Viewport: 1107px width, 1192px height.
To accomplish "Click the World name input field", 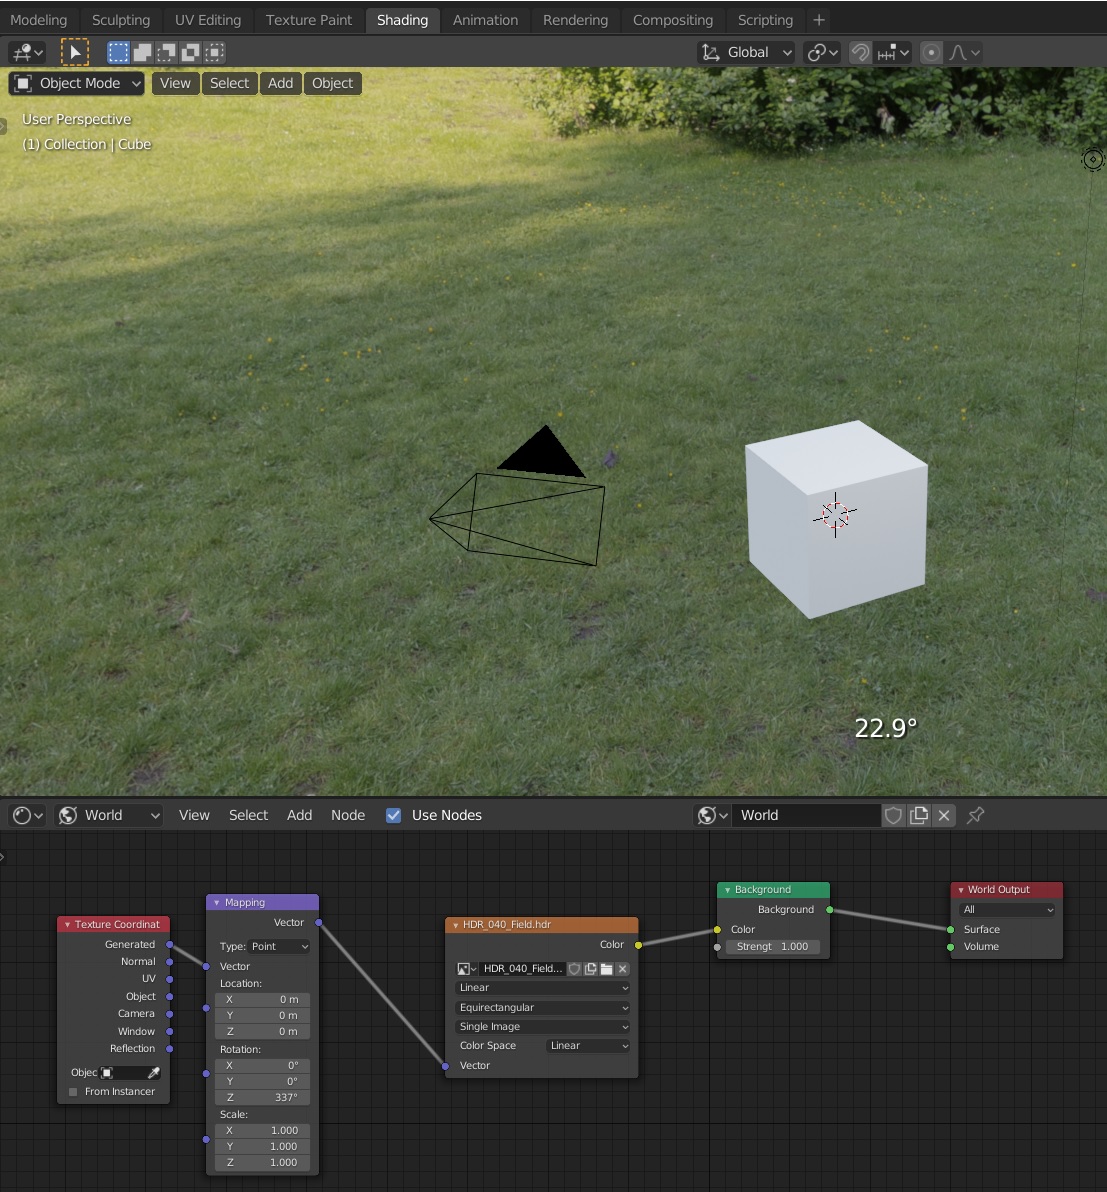I will pos(805,815).
